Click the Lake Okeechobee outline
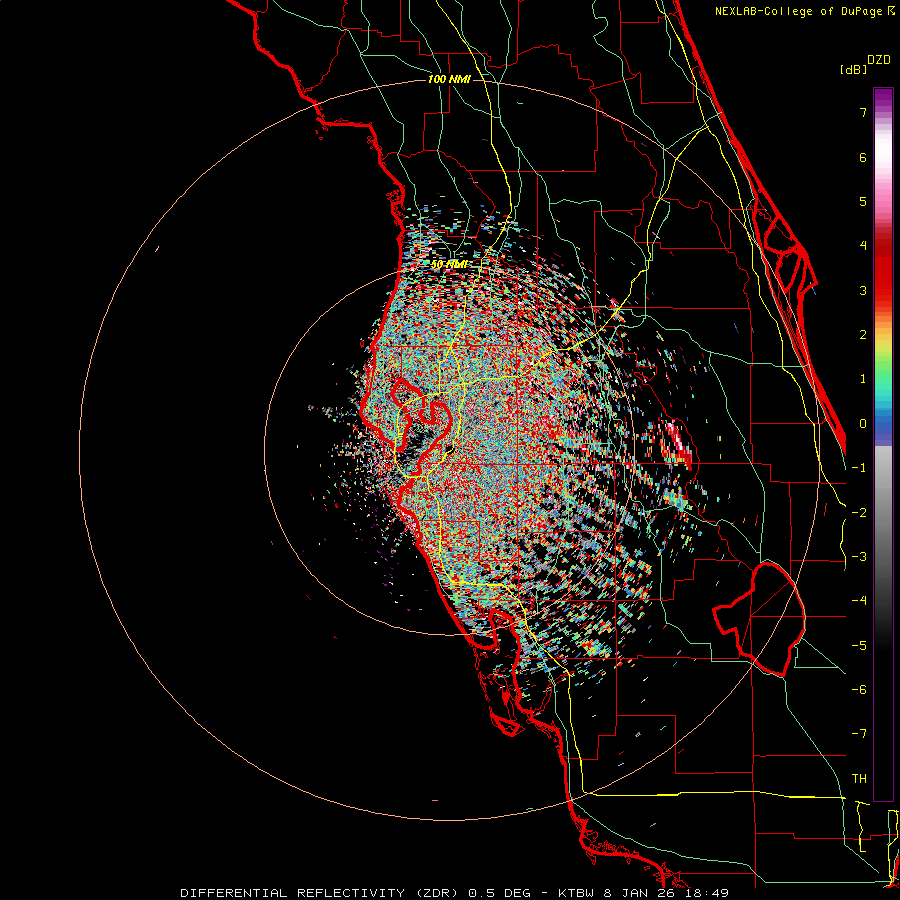The width and height of the screenshot is (900, 900). click(x=759, y=619)
